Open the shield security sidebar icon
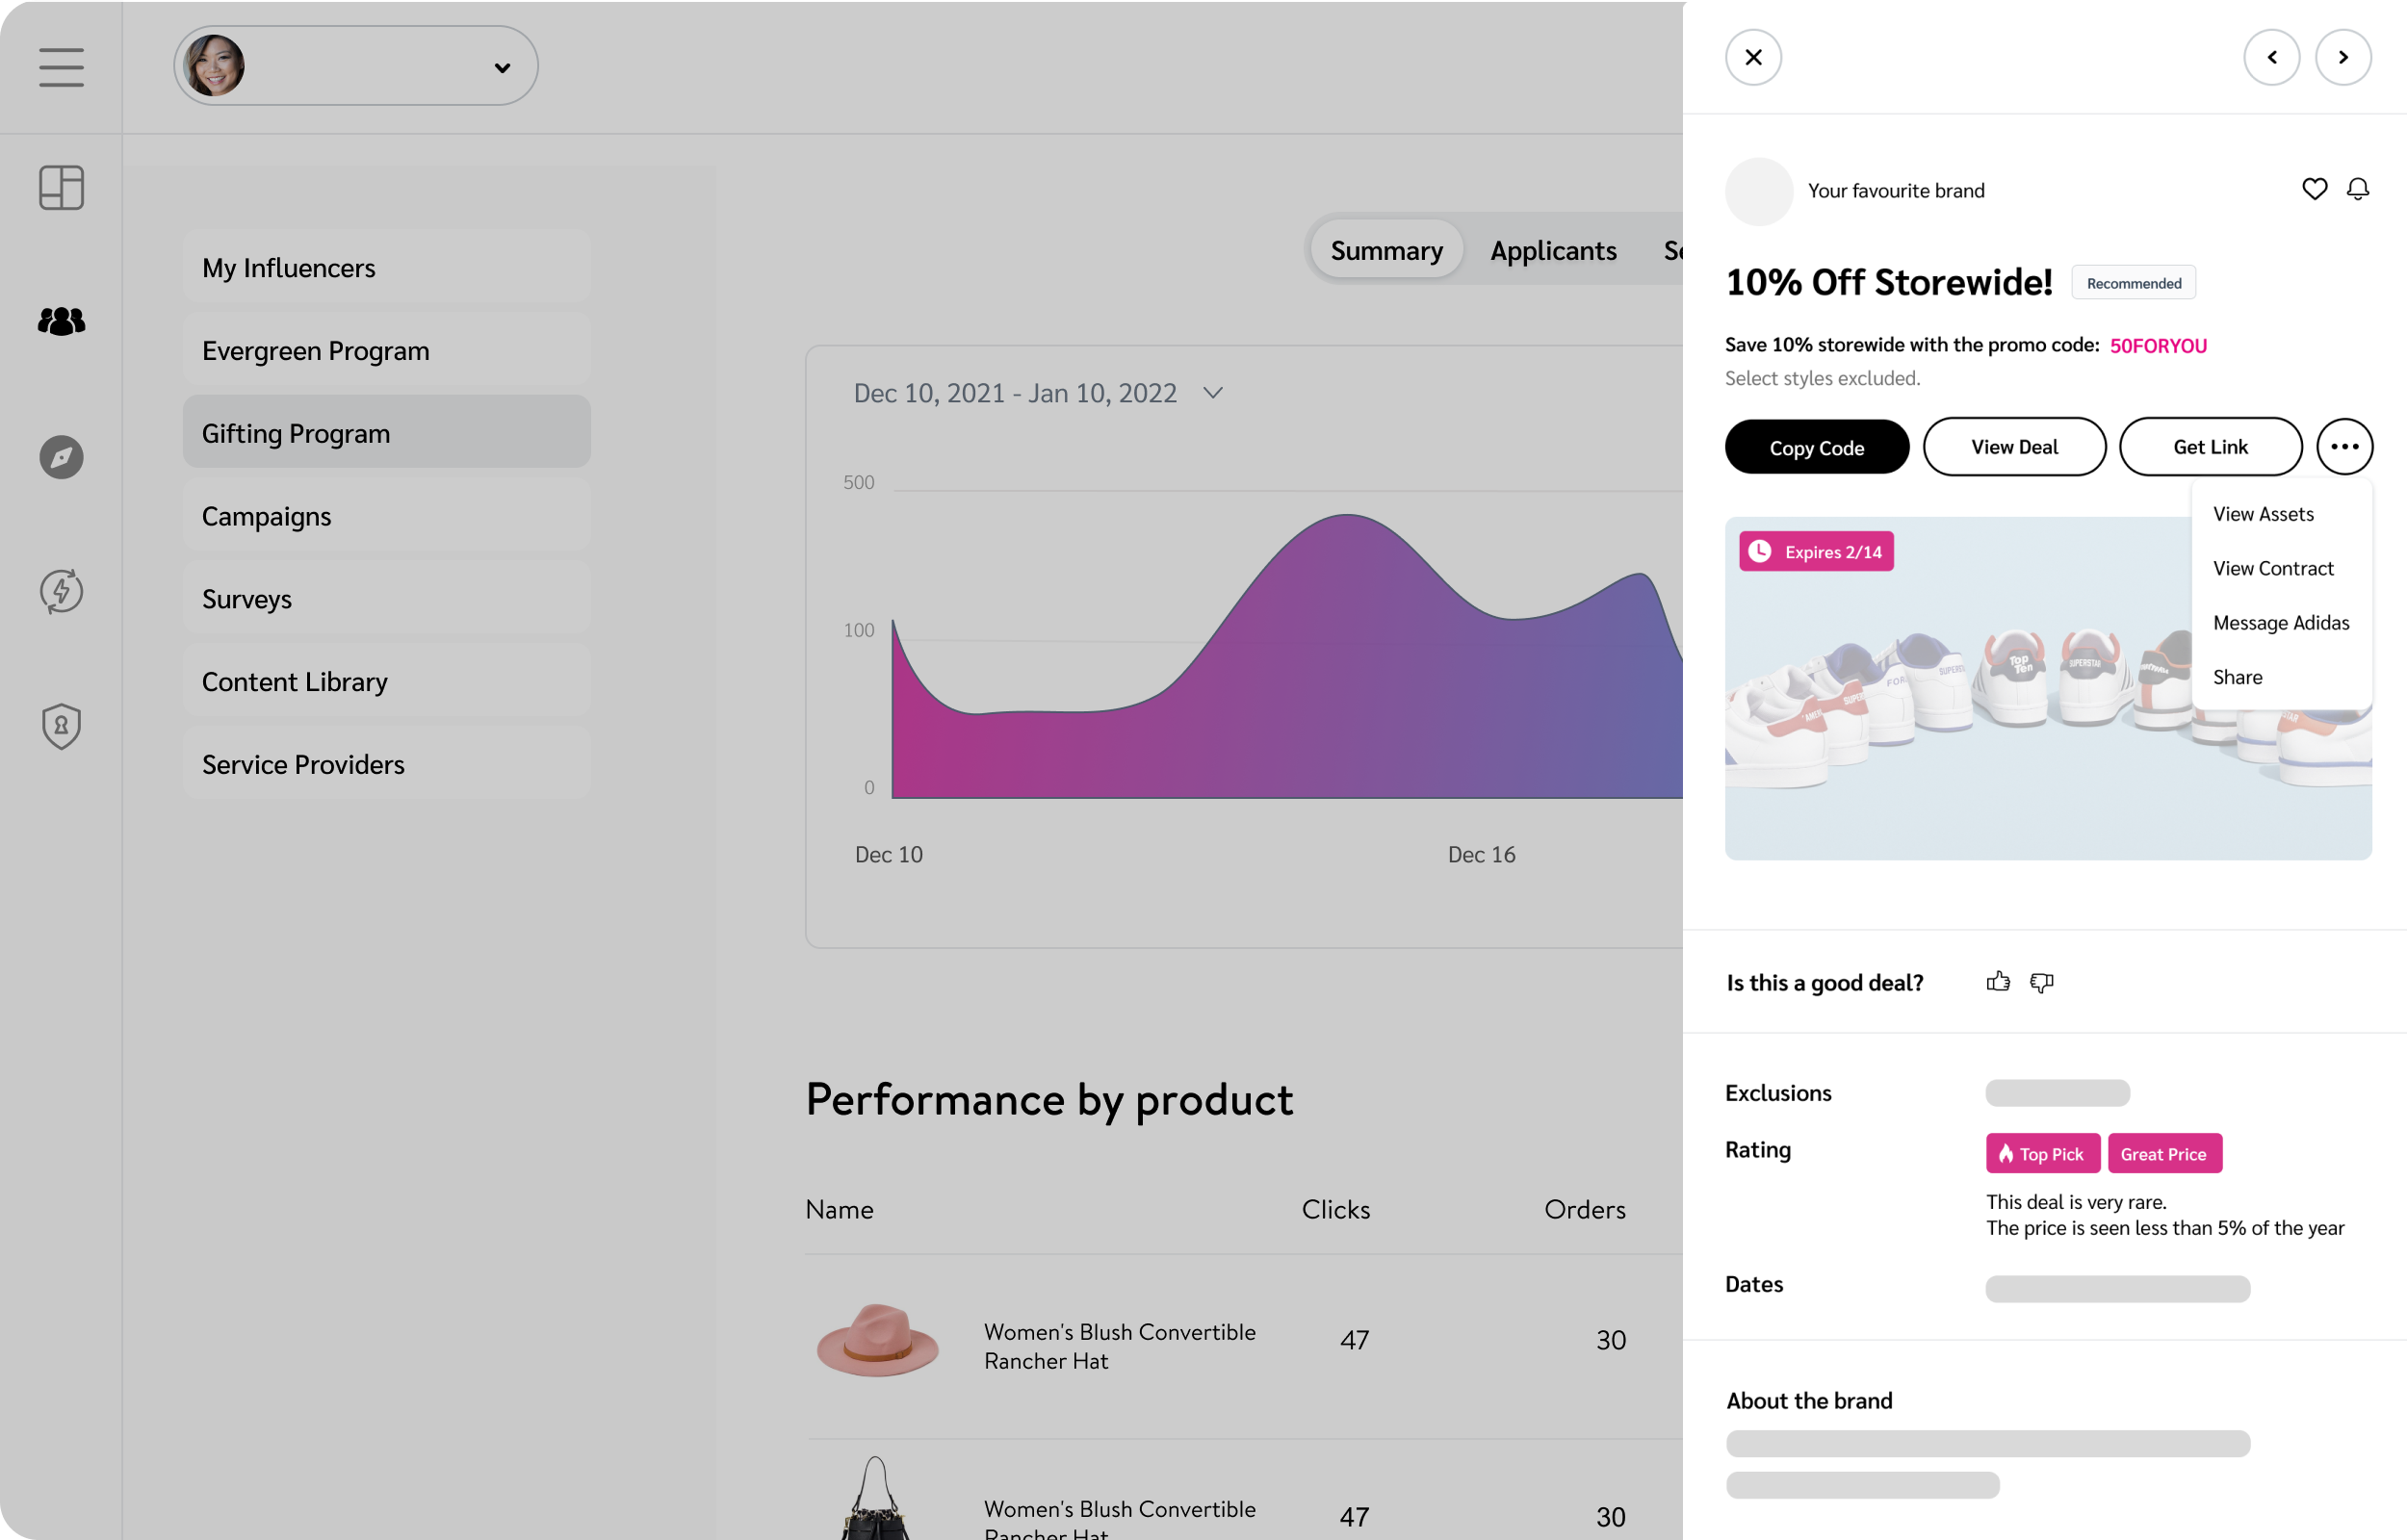2407x1540 pixels. click(61, 726)
